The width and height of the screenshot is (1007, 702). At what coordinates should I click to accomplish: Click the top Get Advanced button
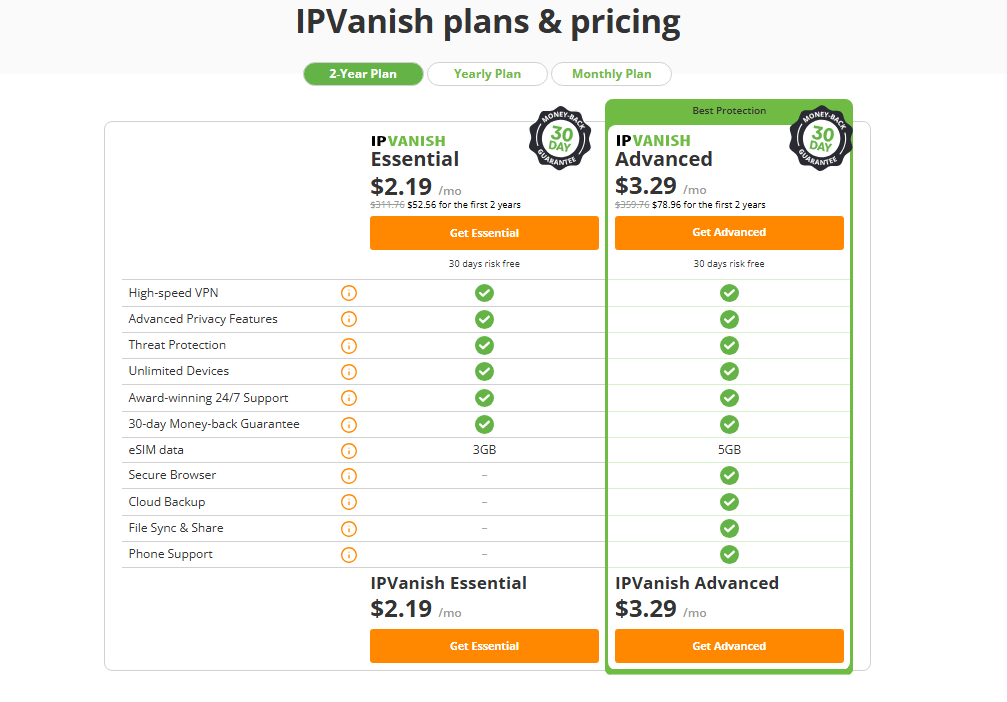pos(729,232)
